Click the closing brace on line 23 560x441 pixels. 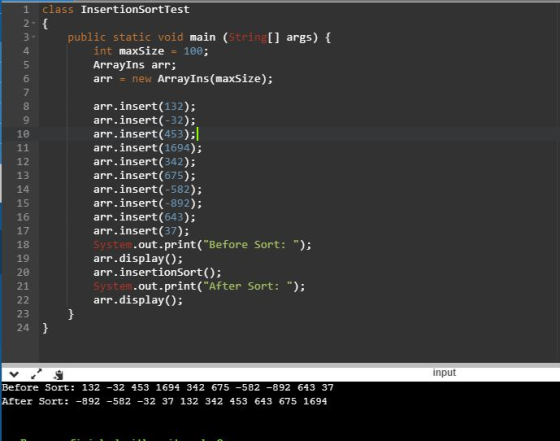click(71, 314)
